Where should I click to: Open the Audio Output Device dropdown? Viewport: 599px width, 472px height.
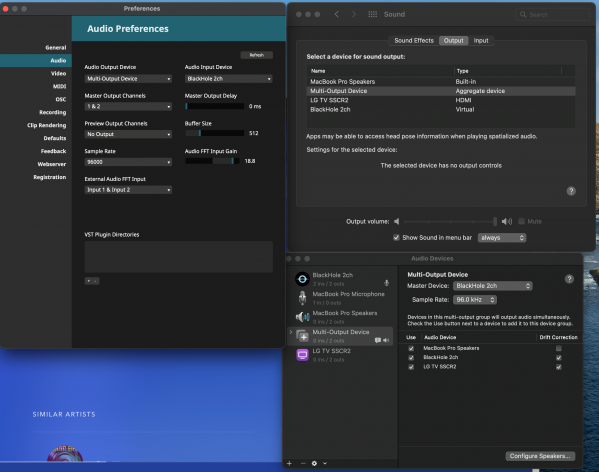128,79
